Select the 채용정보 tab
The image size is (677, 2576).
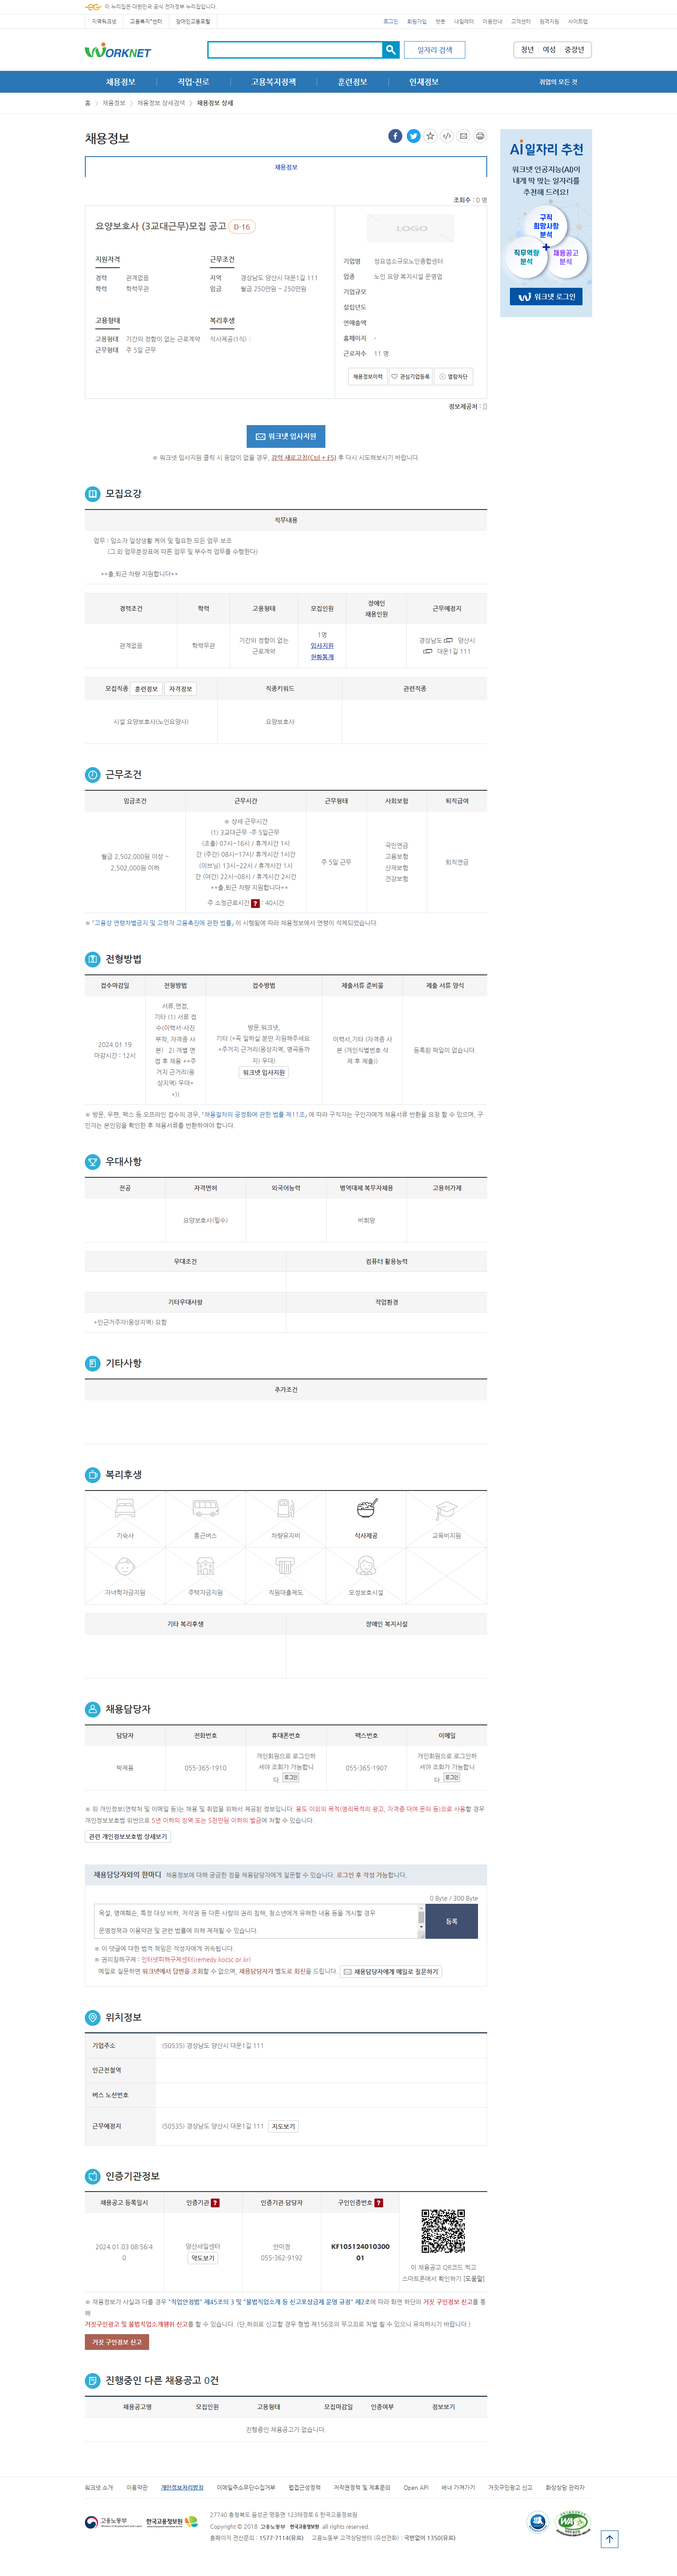286,167
